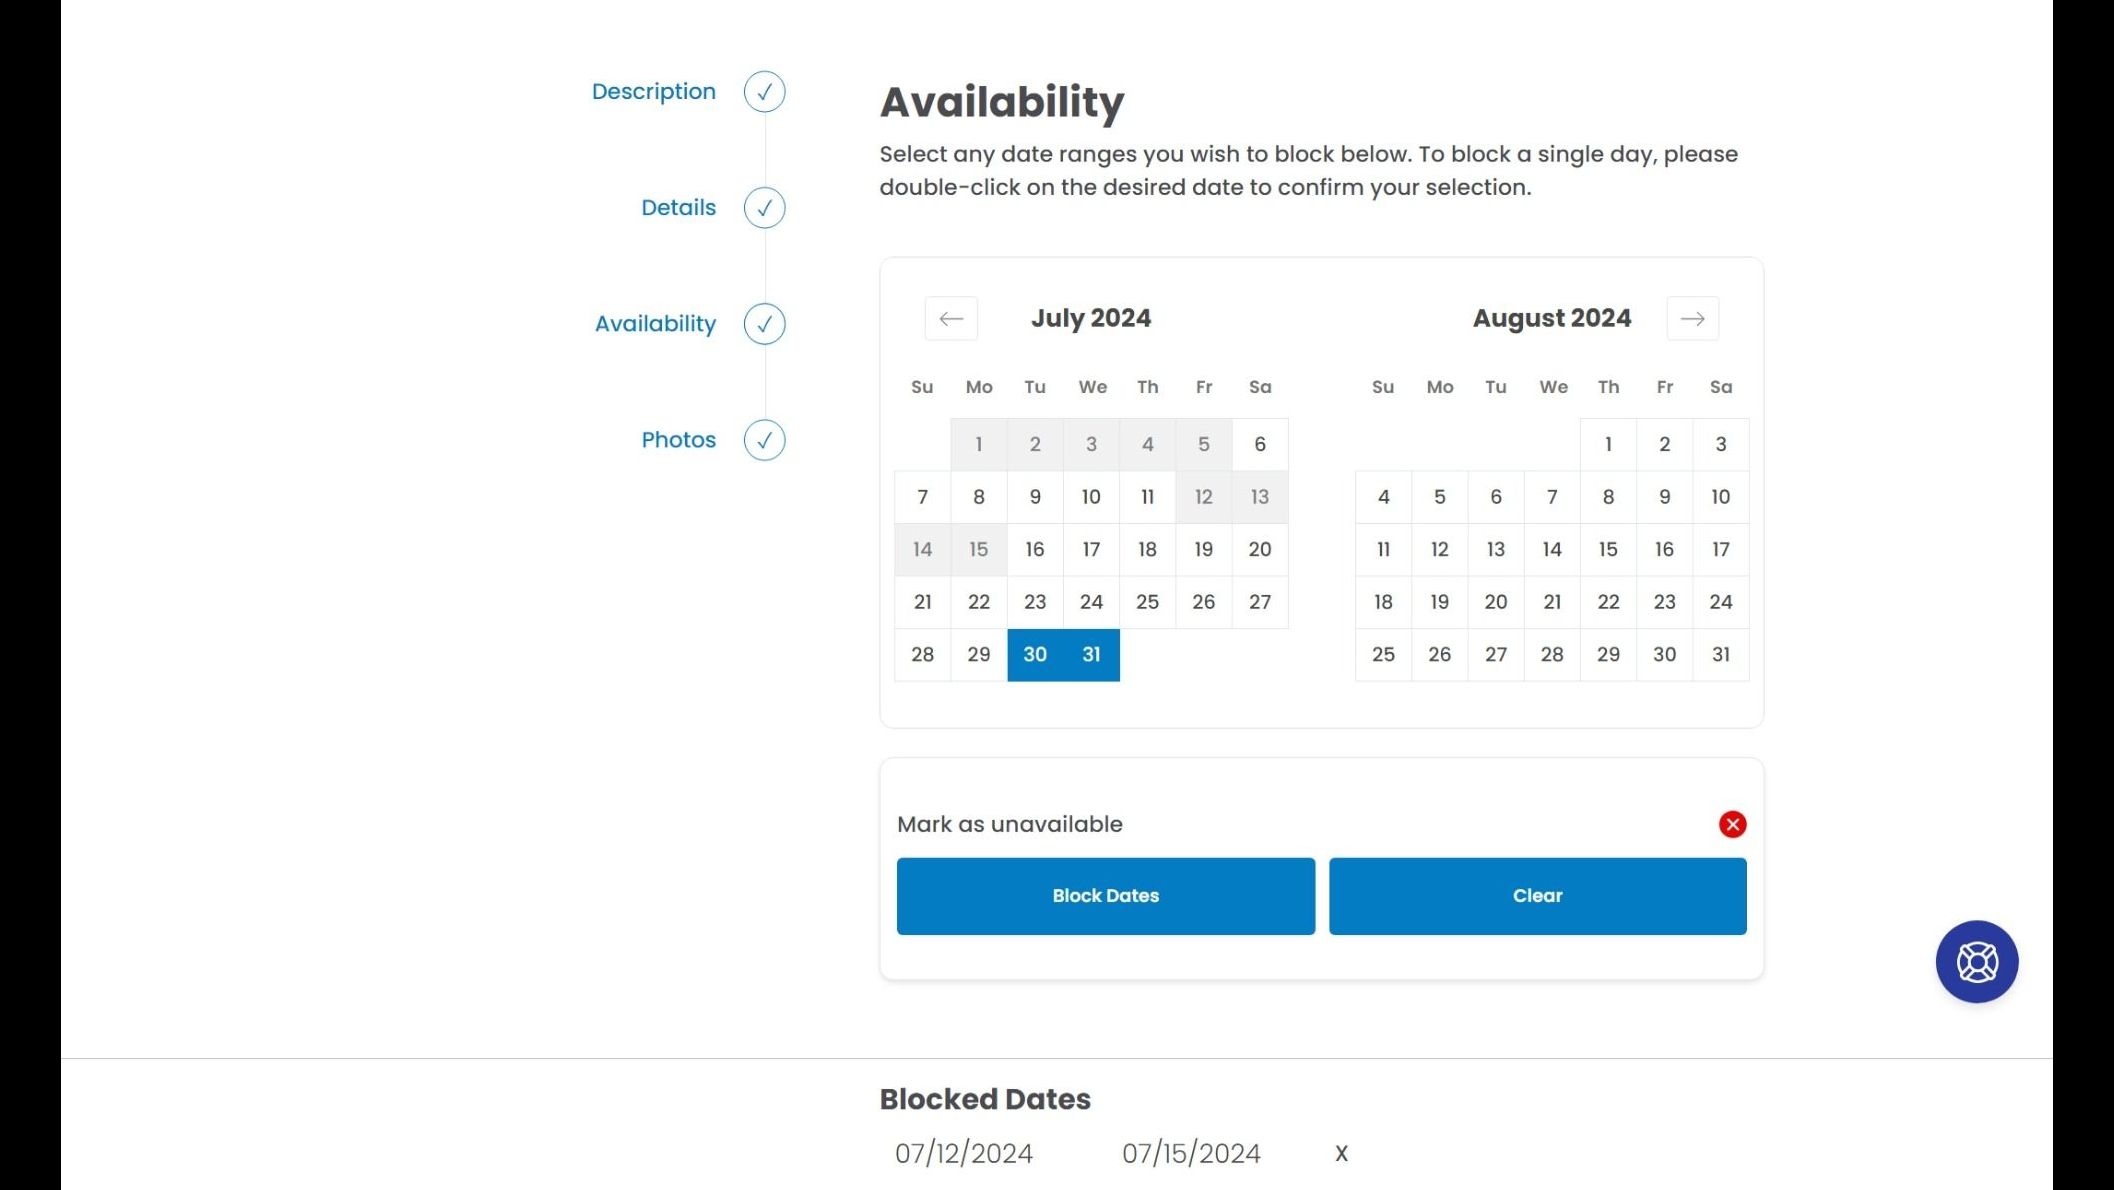Click the 07/15/2024 end date field
This screenshot has height=1190, width=2114.
tap(1190, 1152)
